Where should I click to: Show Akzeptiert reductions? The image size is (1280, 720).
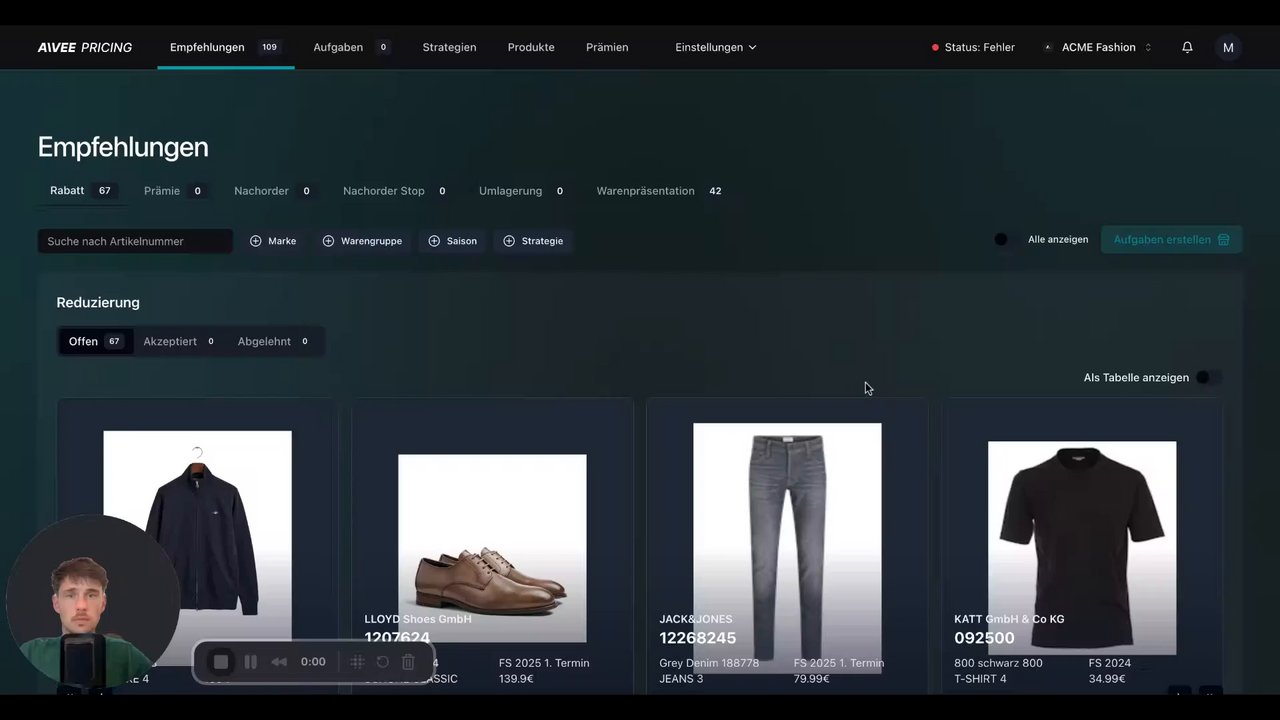(x=180, y=341)
